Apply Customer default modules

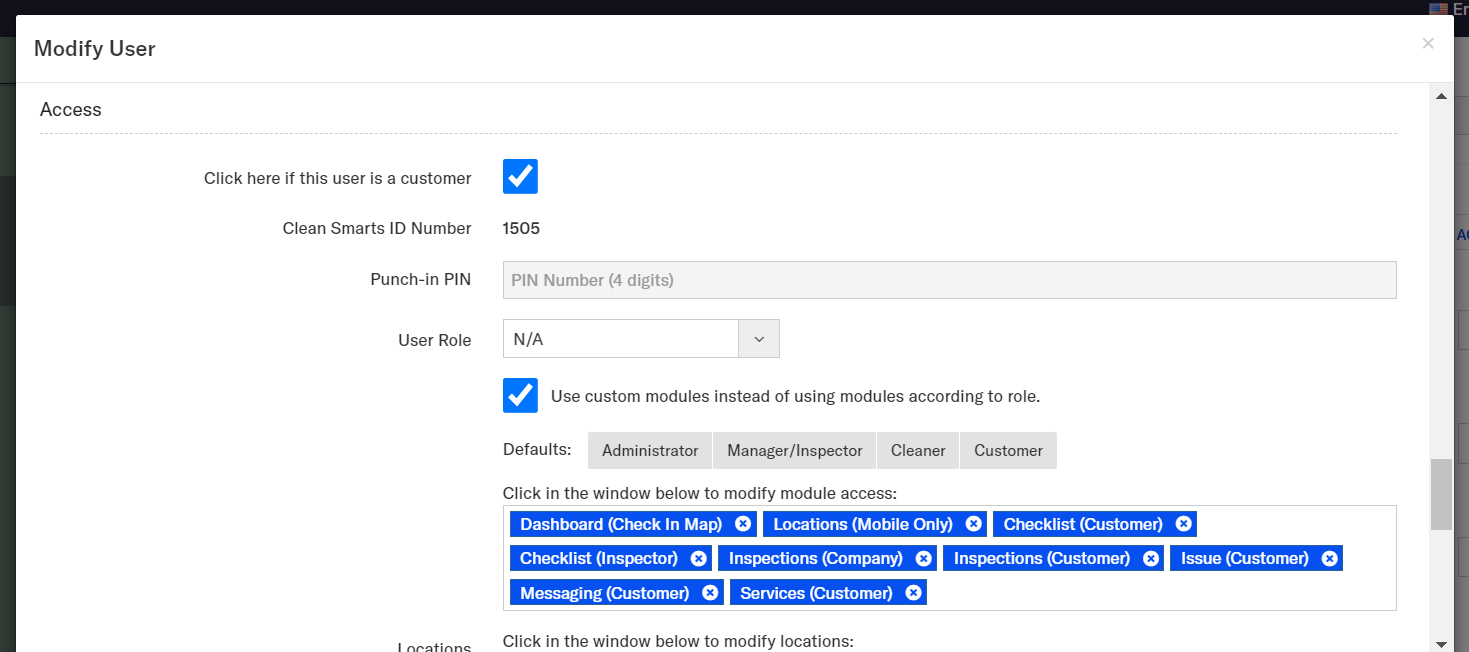click(1008, 451)
